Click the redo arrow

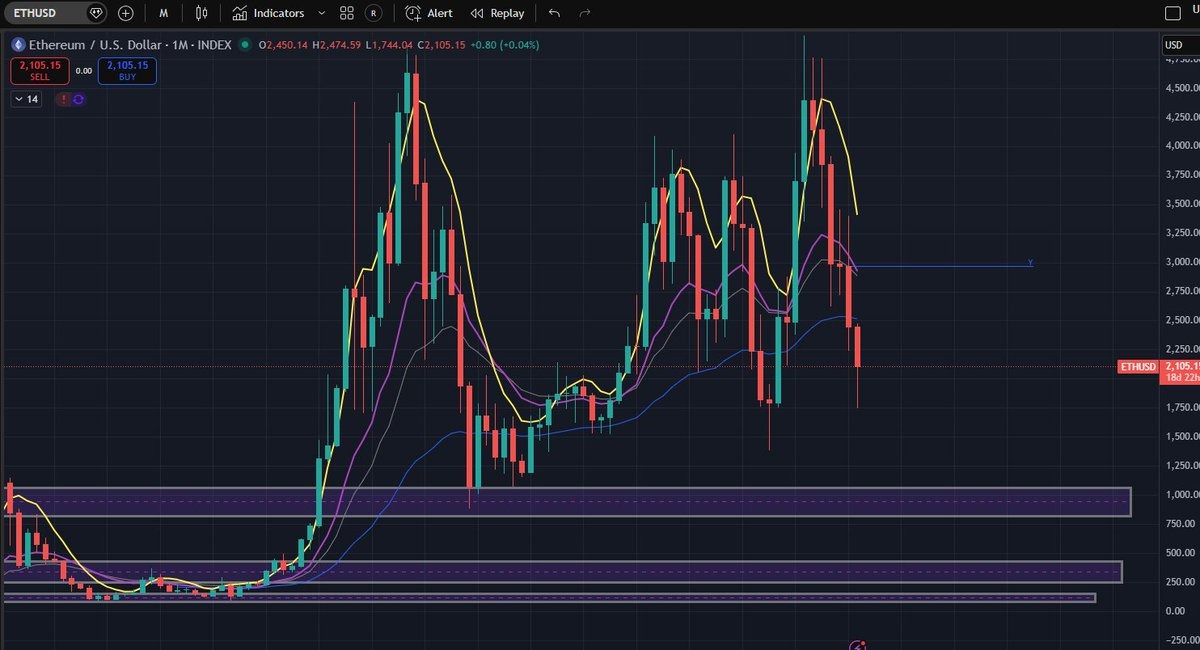click(584, 13)
